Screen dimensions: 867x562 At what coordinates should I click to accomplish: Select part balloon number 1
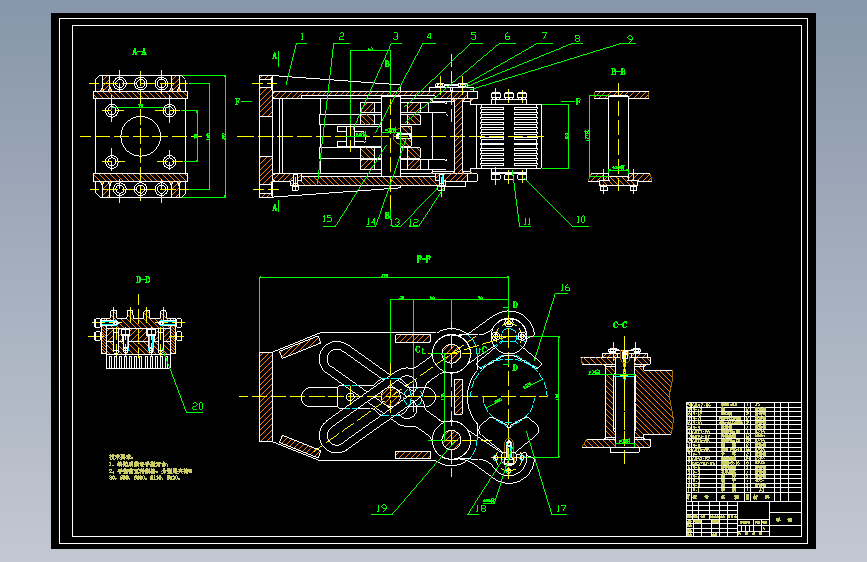tap(302, 37)
